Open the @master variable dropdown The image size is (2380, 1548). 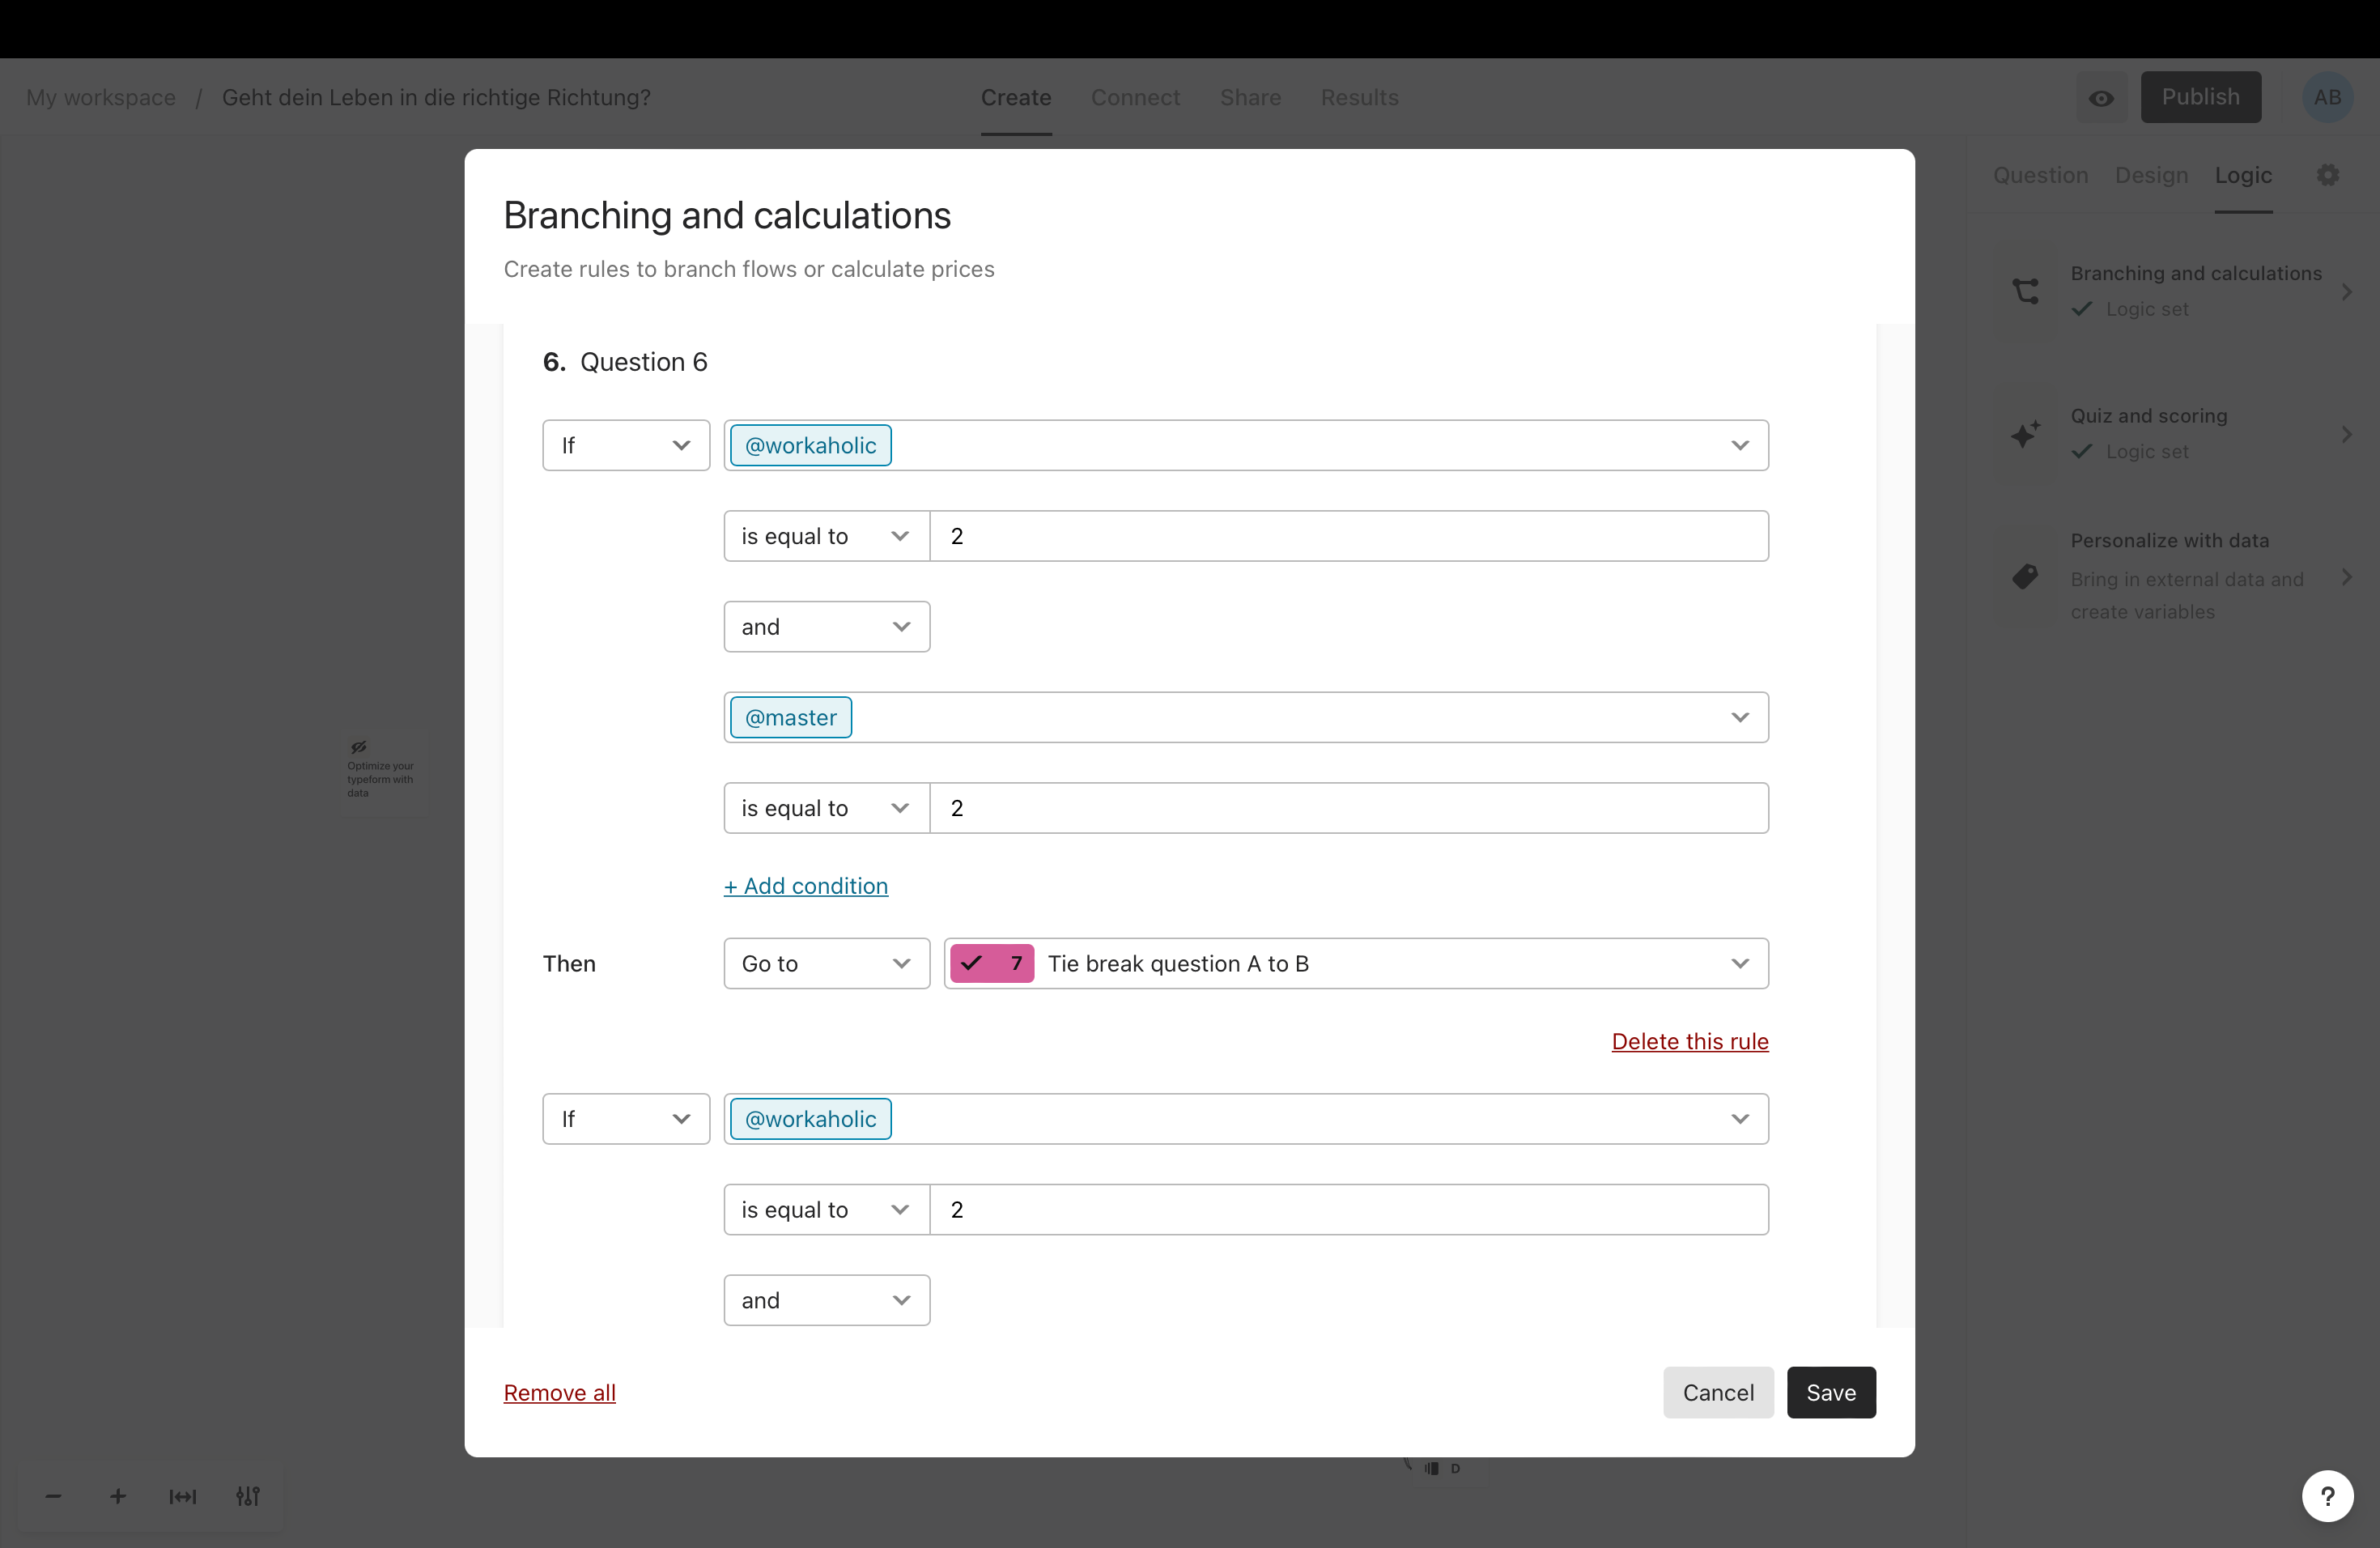[1246, 717]
